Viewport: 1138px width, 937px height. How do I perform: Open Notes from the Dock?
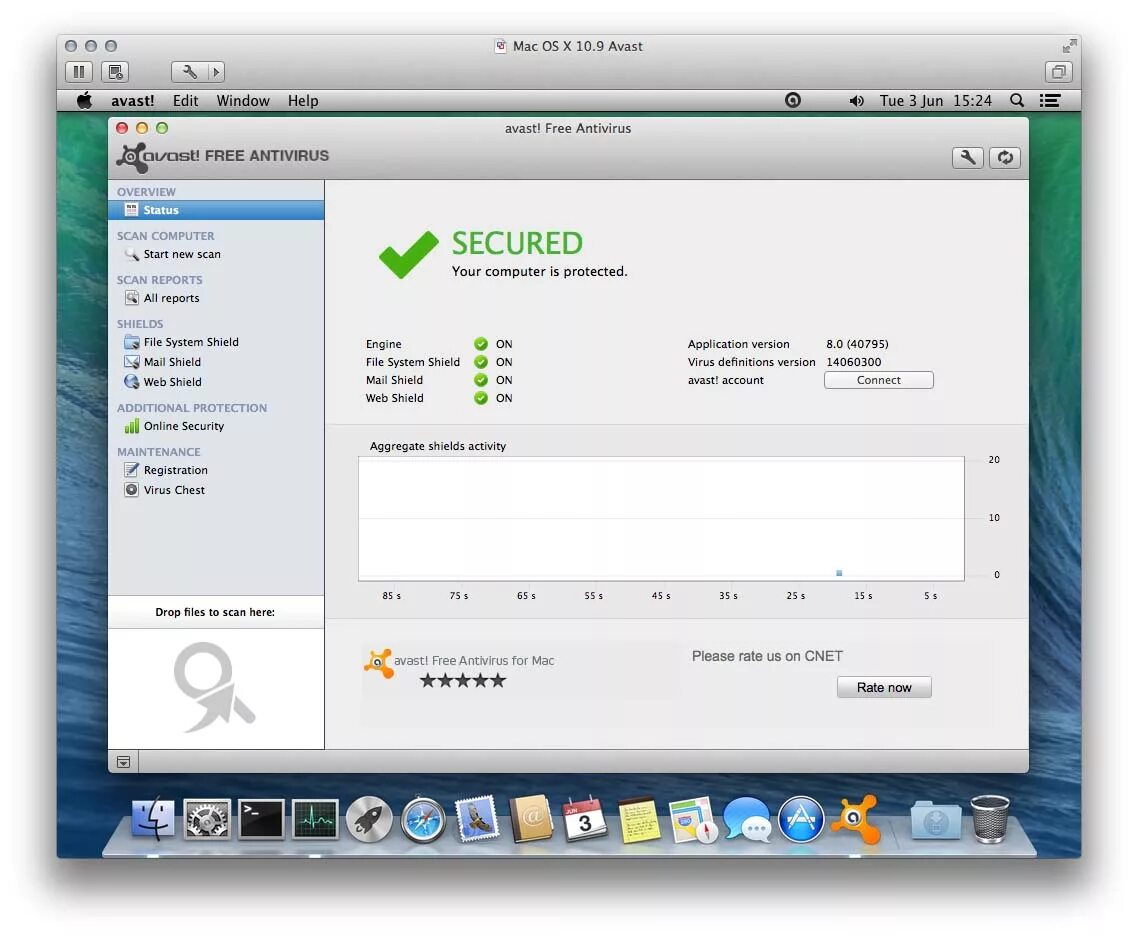tap(639, 820)
